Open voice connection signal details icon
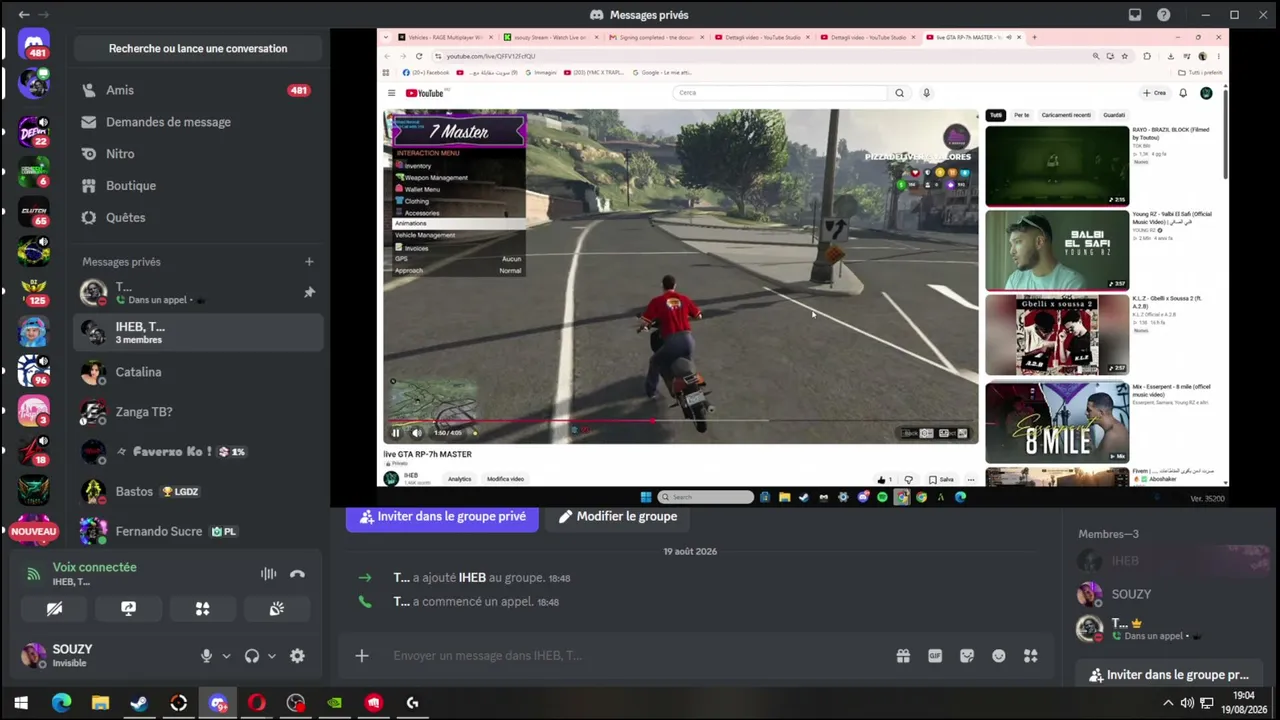Screen dimensions: 1280x720 [x=33, y=574]
